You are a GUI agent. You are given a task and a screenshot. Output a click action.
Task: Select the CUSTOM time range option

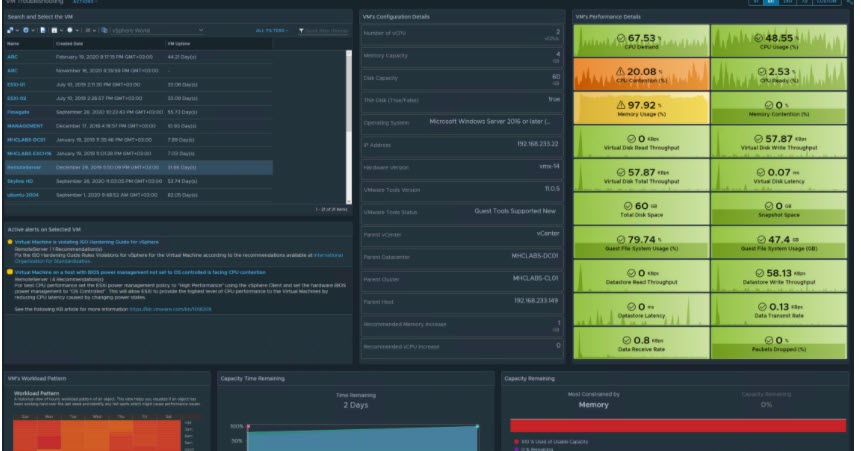click(824, 3)
